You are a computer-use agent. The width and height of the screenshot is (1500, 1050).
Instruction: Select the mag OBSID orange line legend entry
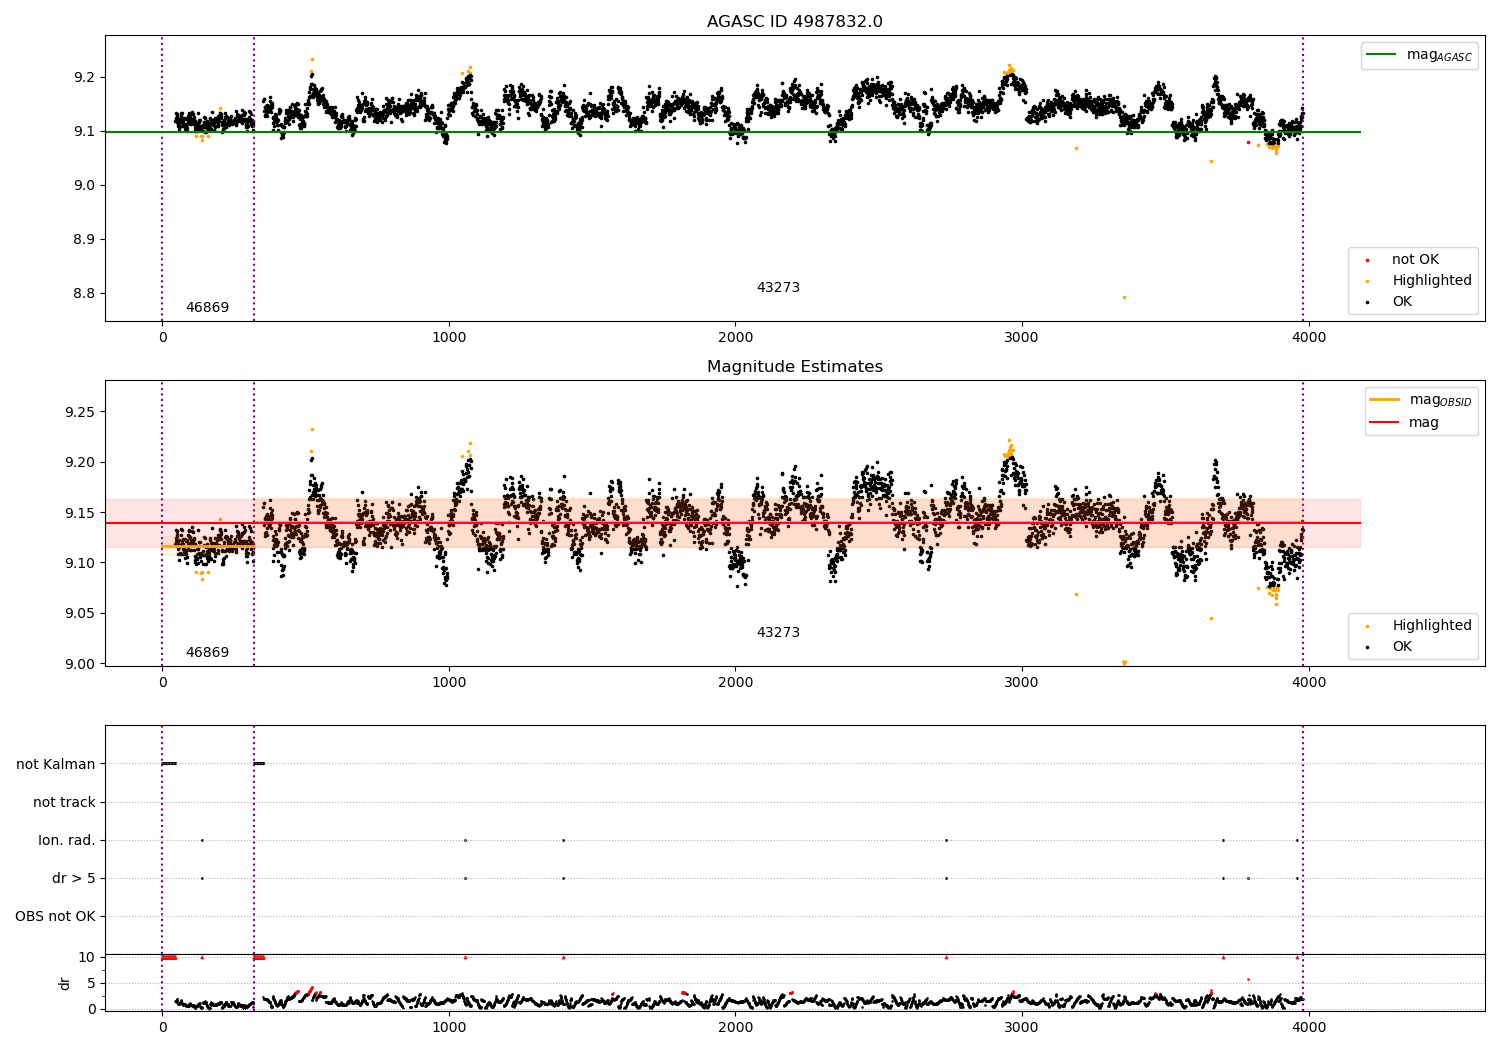1421,400
